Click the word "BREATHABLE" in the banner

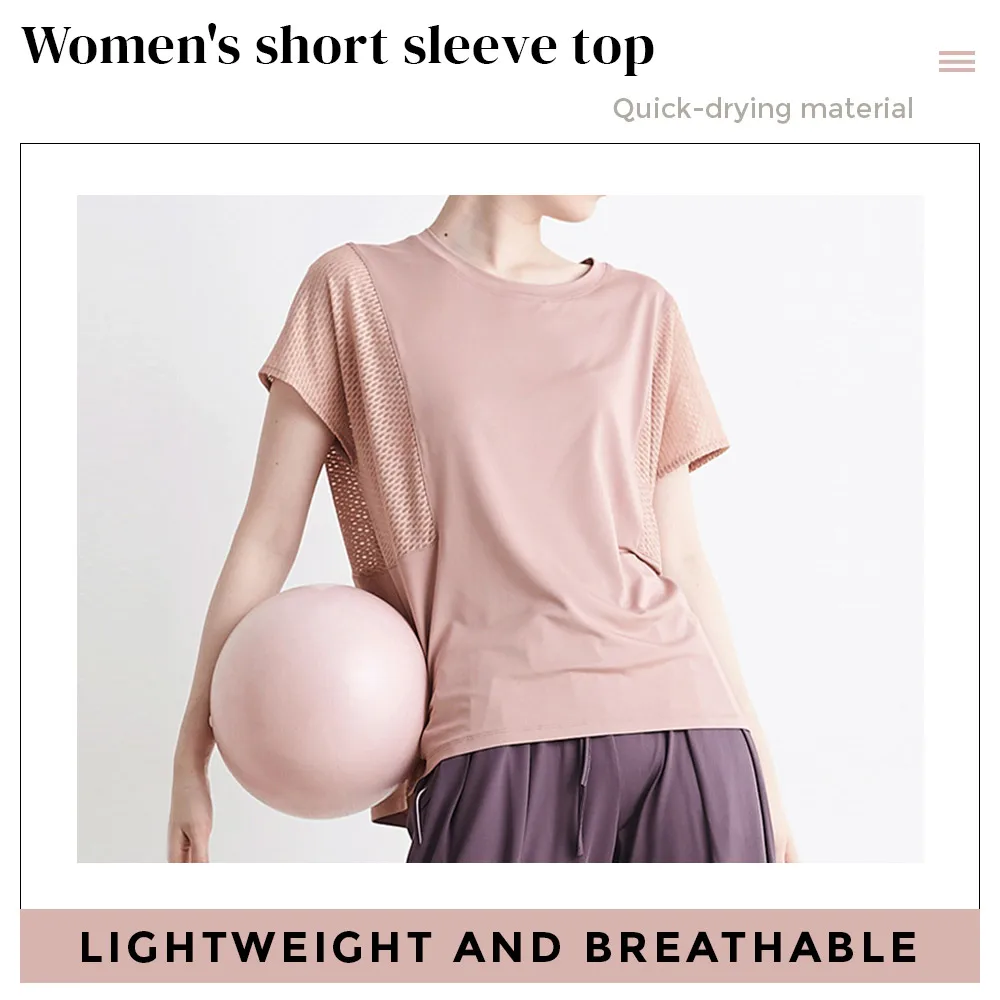[751, 946]
